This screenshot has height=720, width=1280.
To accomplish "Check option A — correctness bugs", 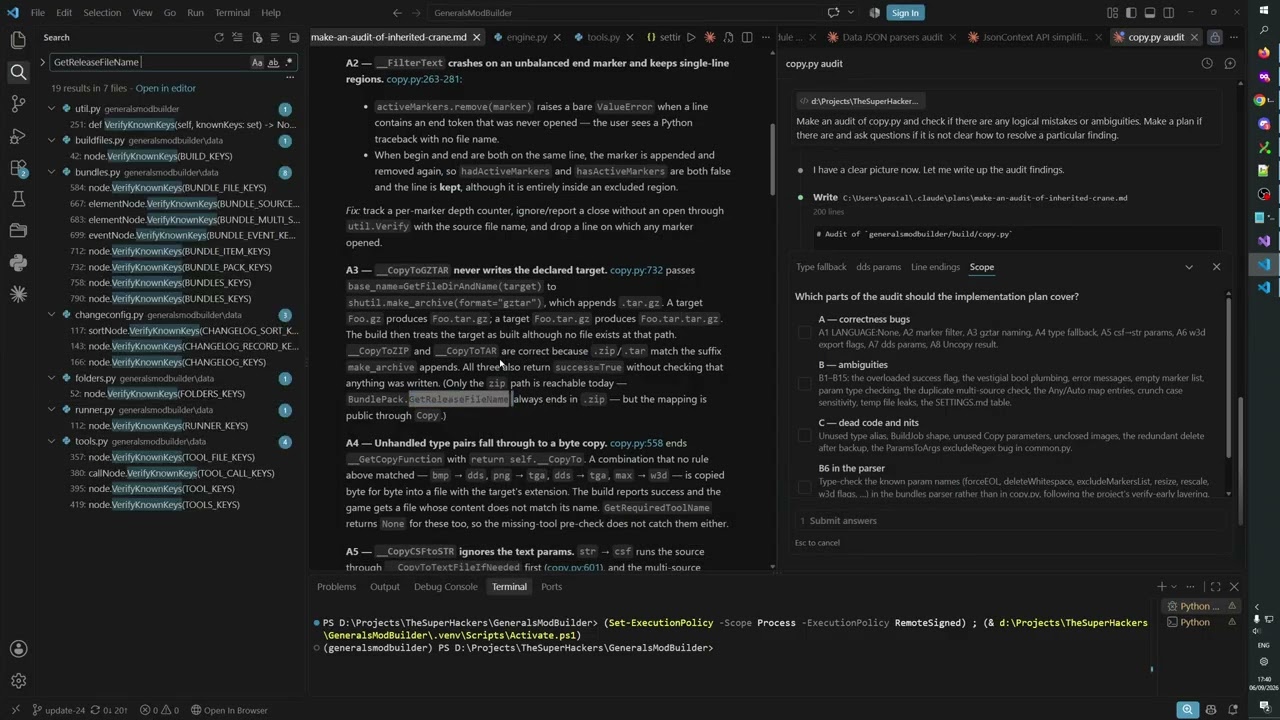I will pyautogui.click(x=805, y=332).
